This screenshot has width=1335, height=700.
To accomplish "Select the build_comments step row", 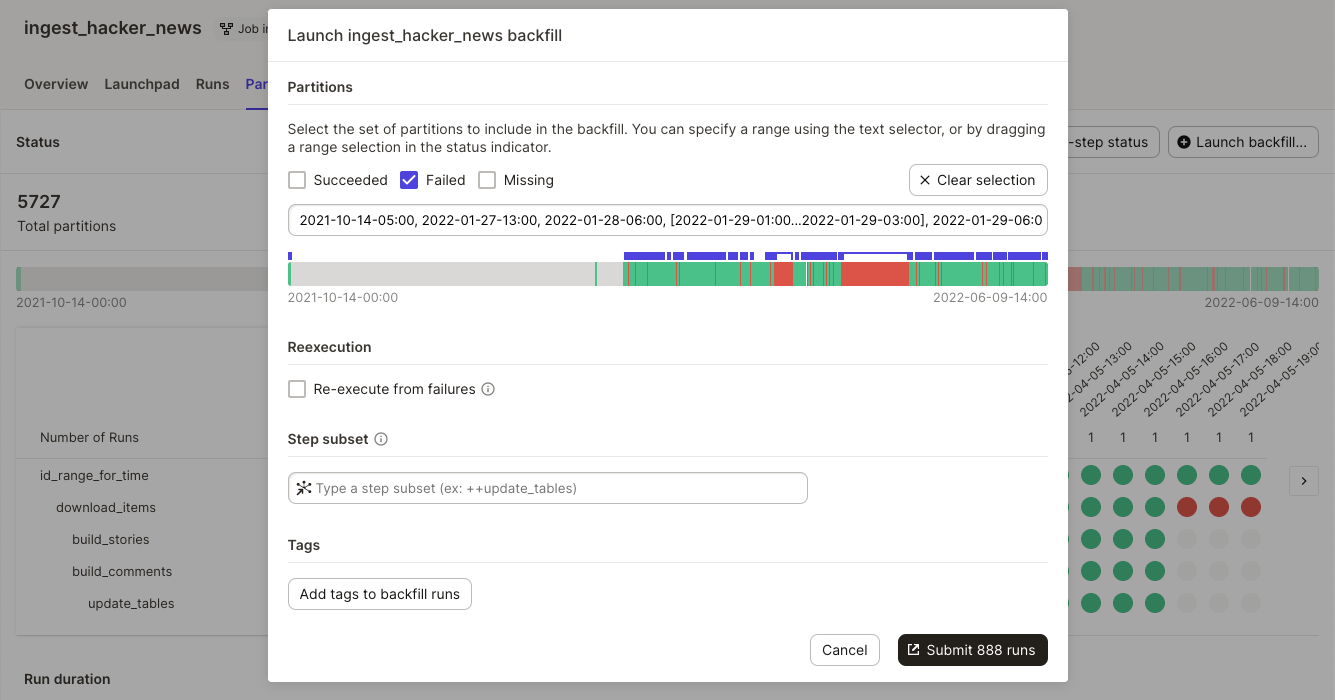I will 122,571.
